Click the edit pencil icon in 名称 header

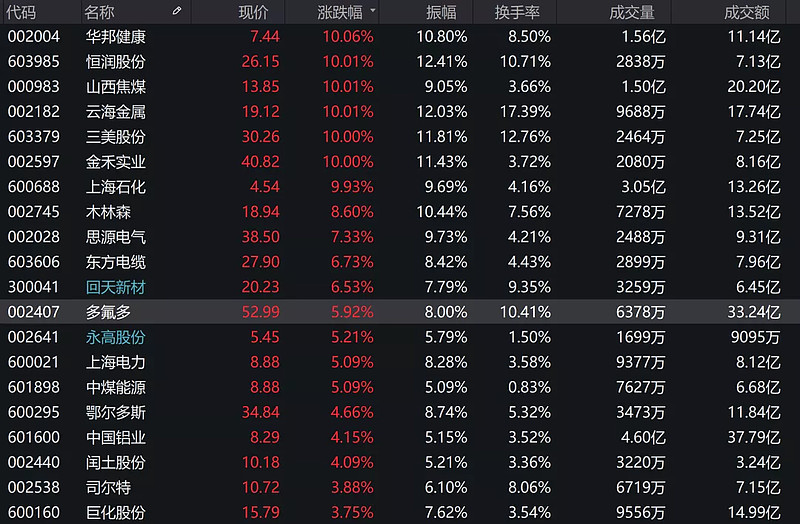point(177,11)
